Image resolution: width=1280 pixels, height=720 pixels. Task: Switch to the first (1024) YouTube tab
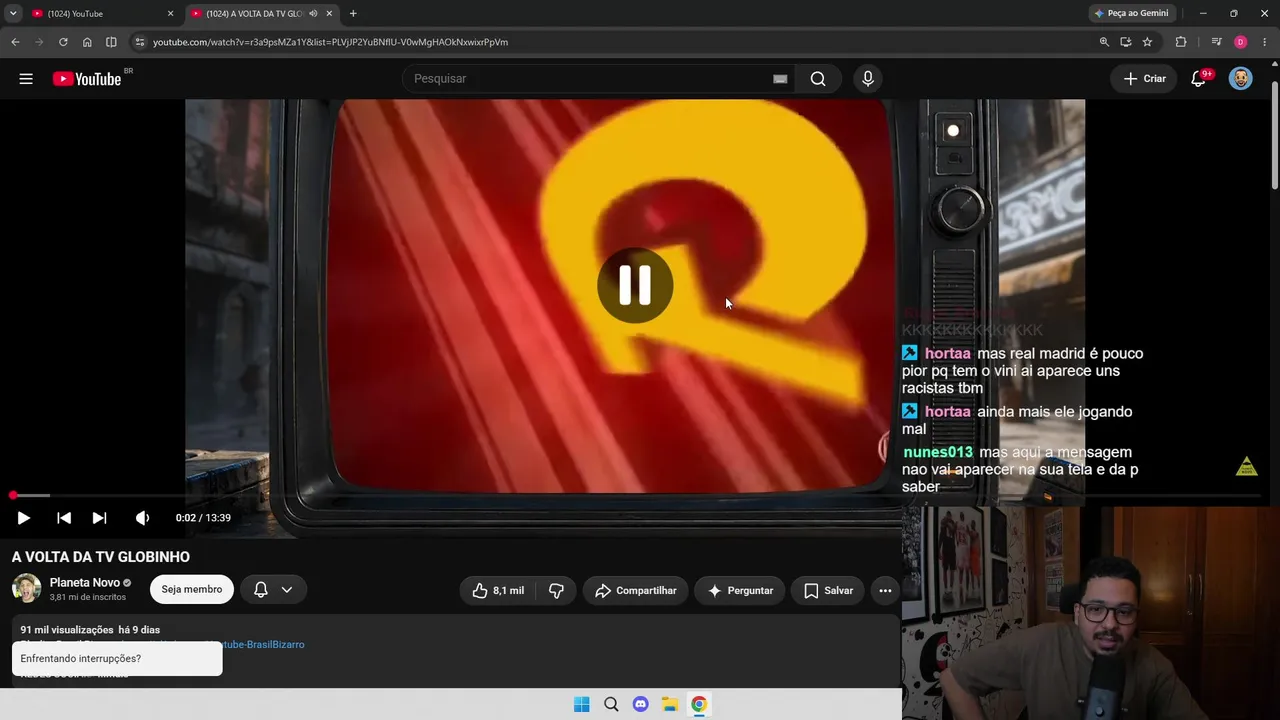100,14
